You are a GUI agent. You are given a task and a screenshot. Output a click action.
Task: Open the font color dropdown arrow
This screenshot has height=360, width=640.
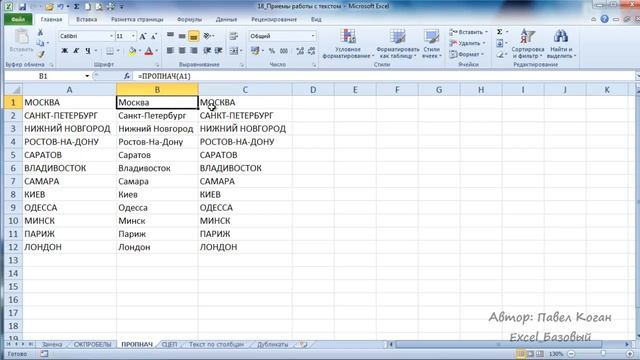(157, 51)
